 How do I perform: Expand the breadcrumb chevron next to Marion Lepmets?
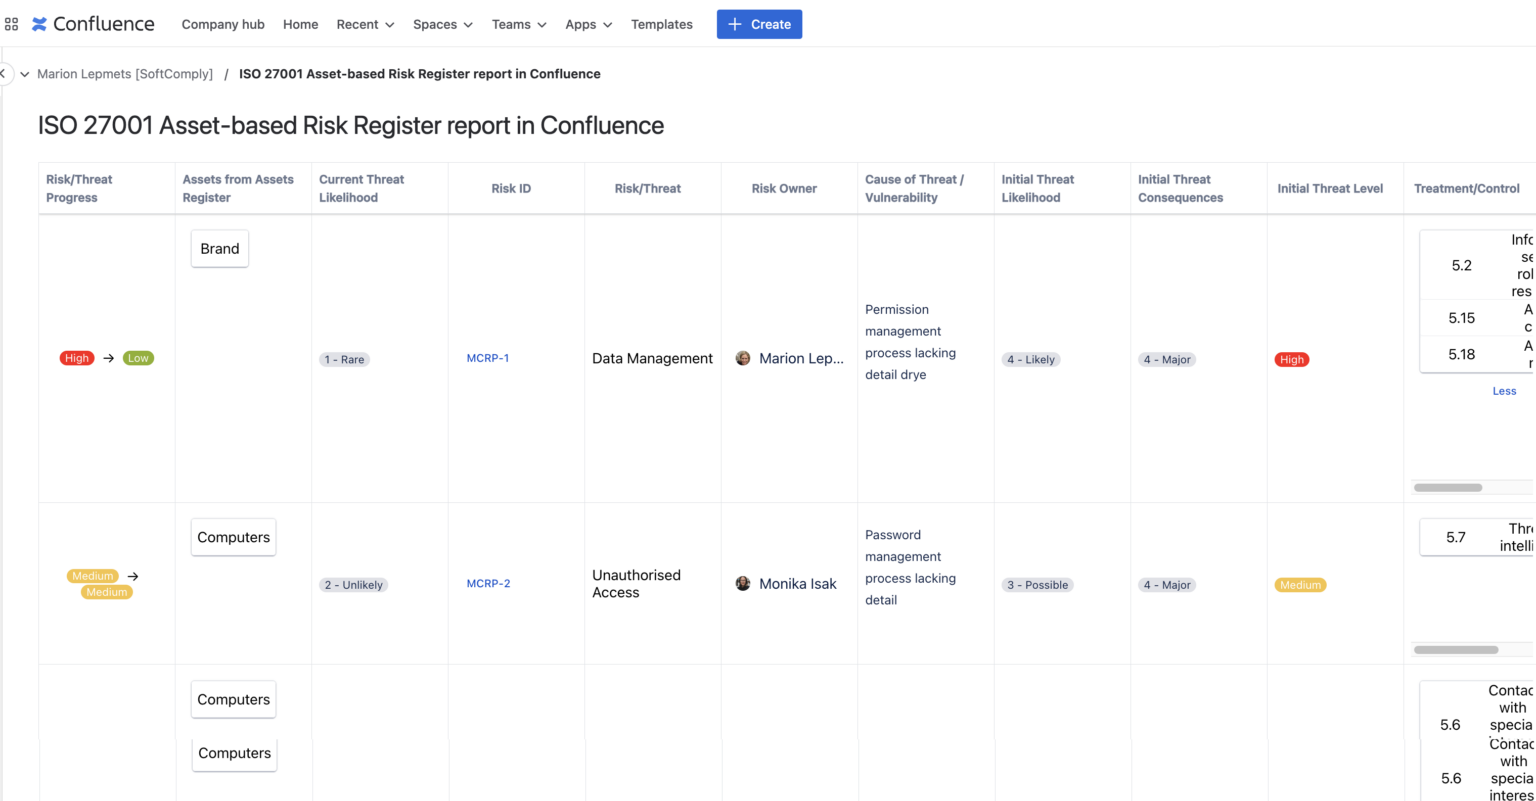24,73
